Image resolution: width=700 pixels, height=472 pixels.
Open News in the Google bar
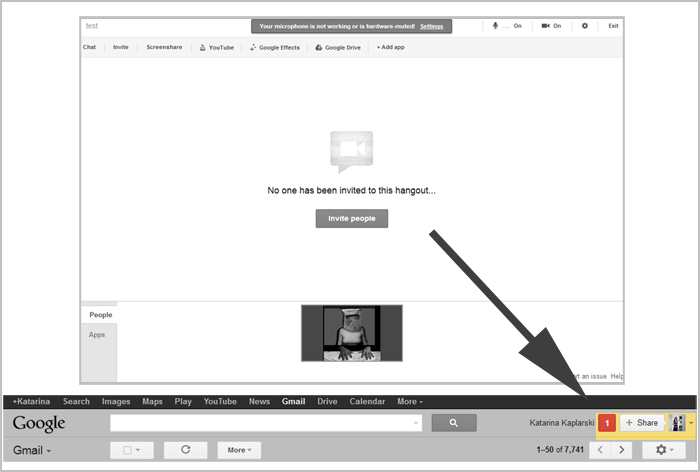(259, 401)
